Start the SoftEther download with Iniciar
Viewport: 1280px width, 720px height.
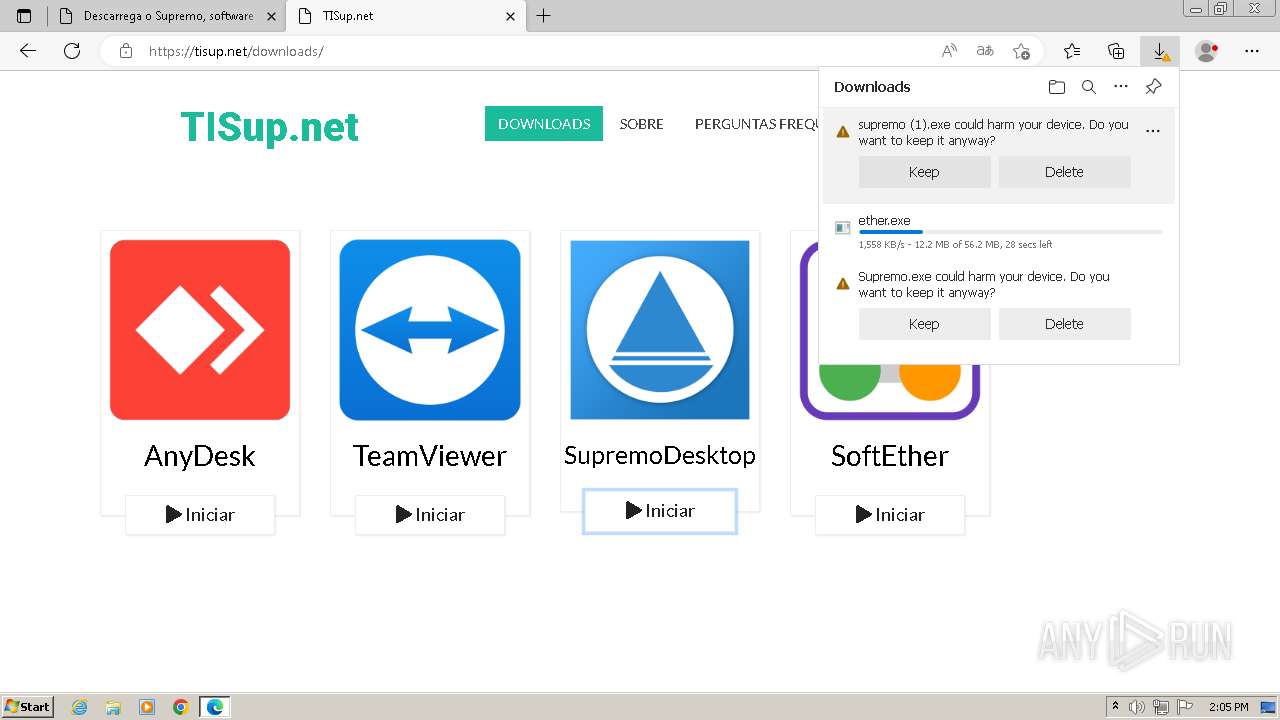(x=890, y=515)
